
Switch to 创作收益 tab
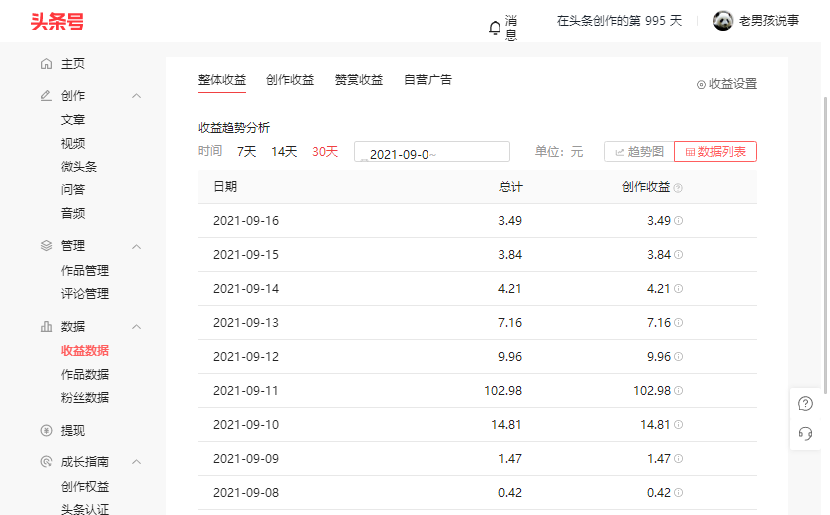click(x=290, y=80)
